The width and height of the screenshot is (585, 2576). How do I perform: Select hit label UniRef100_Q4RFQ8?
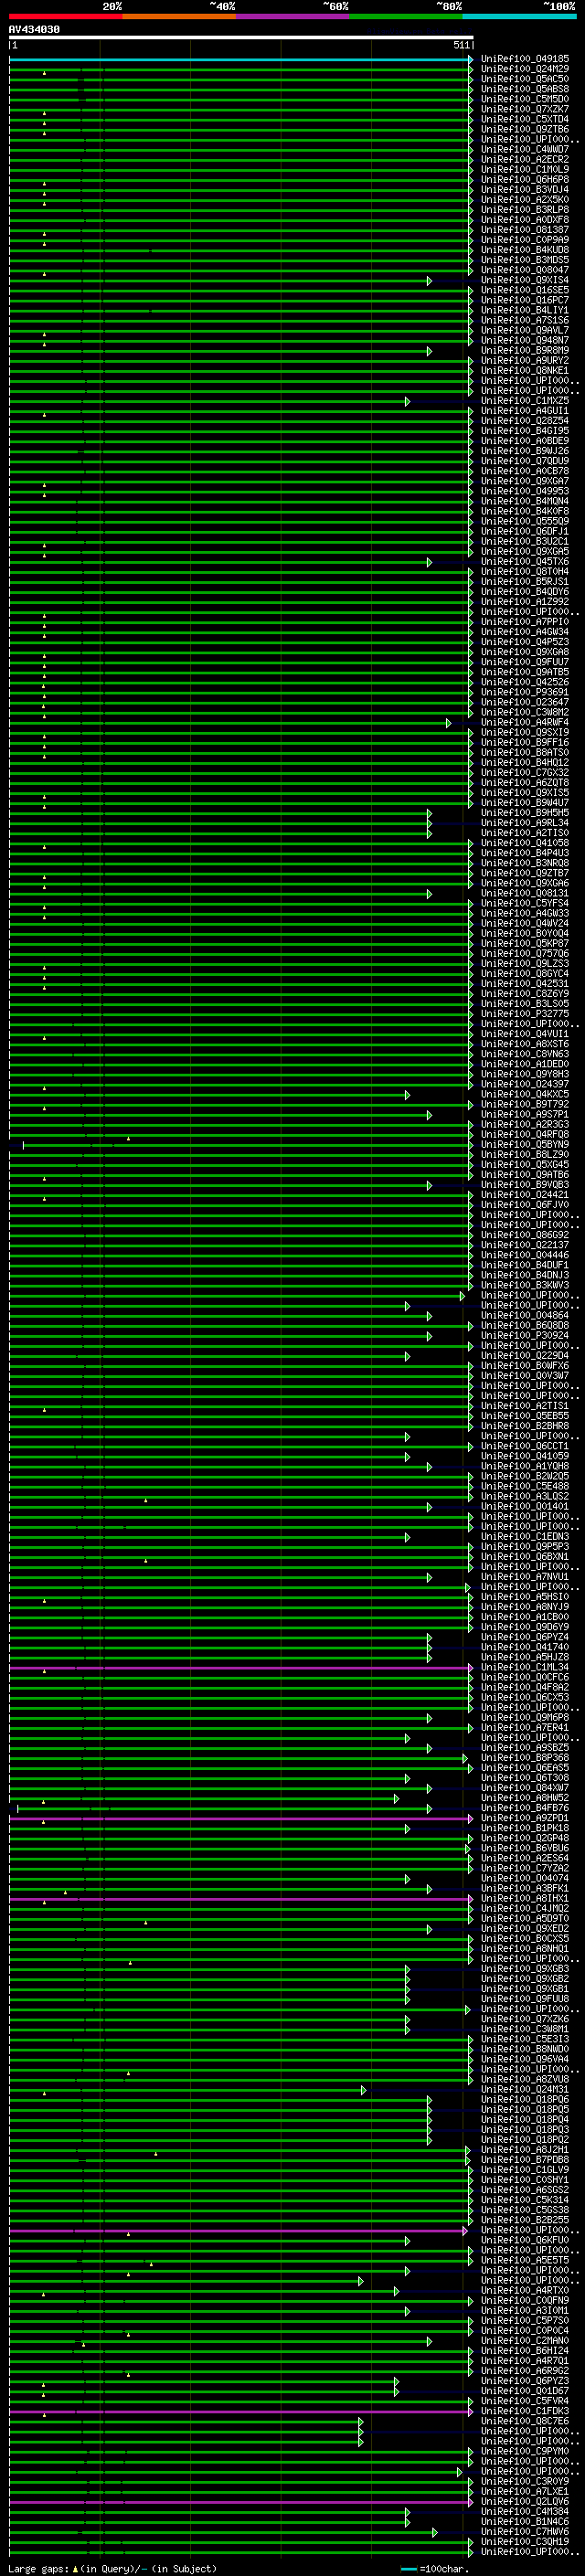pos(525,1134)
